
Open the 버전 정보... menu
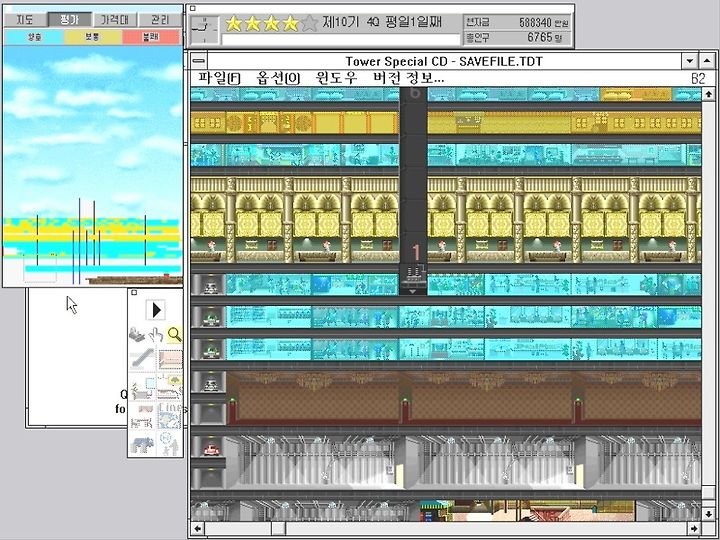pyautogui.click(x=408, y=78)
